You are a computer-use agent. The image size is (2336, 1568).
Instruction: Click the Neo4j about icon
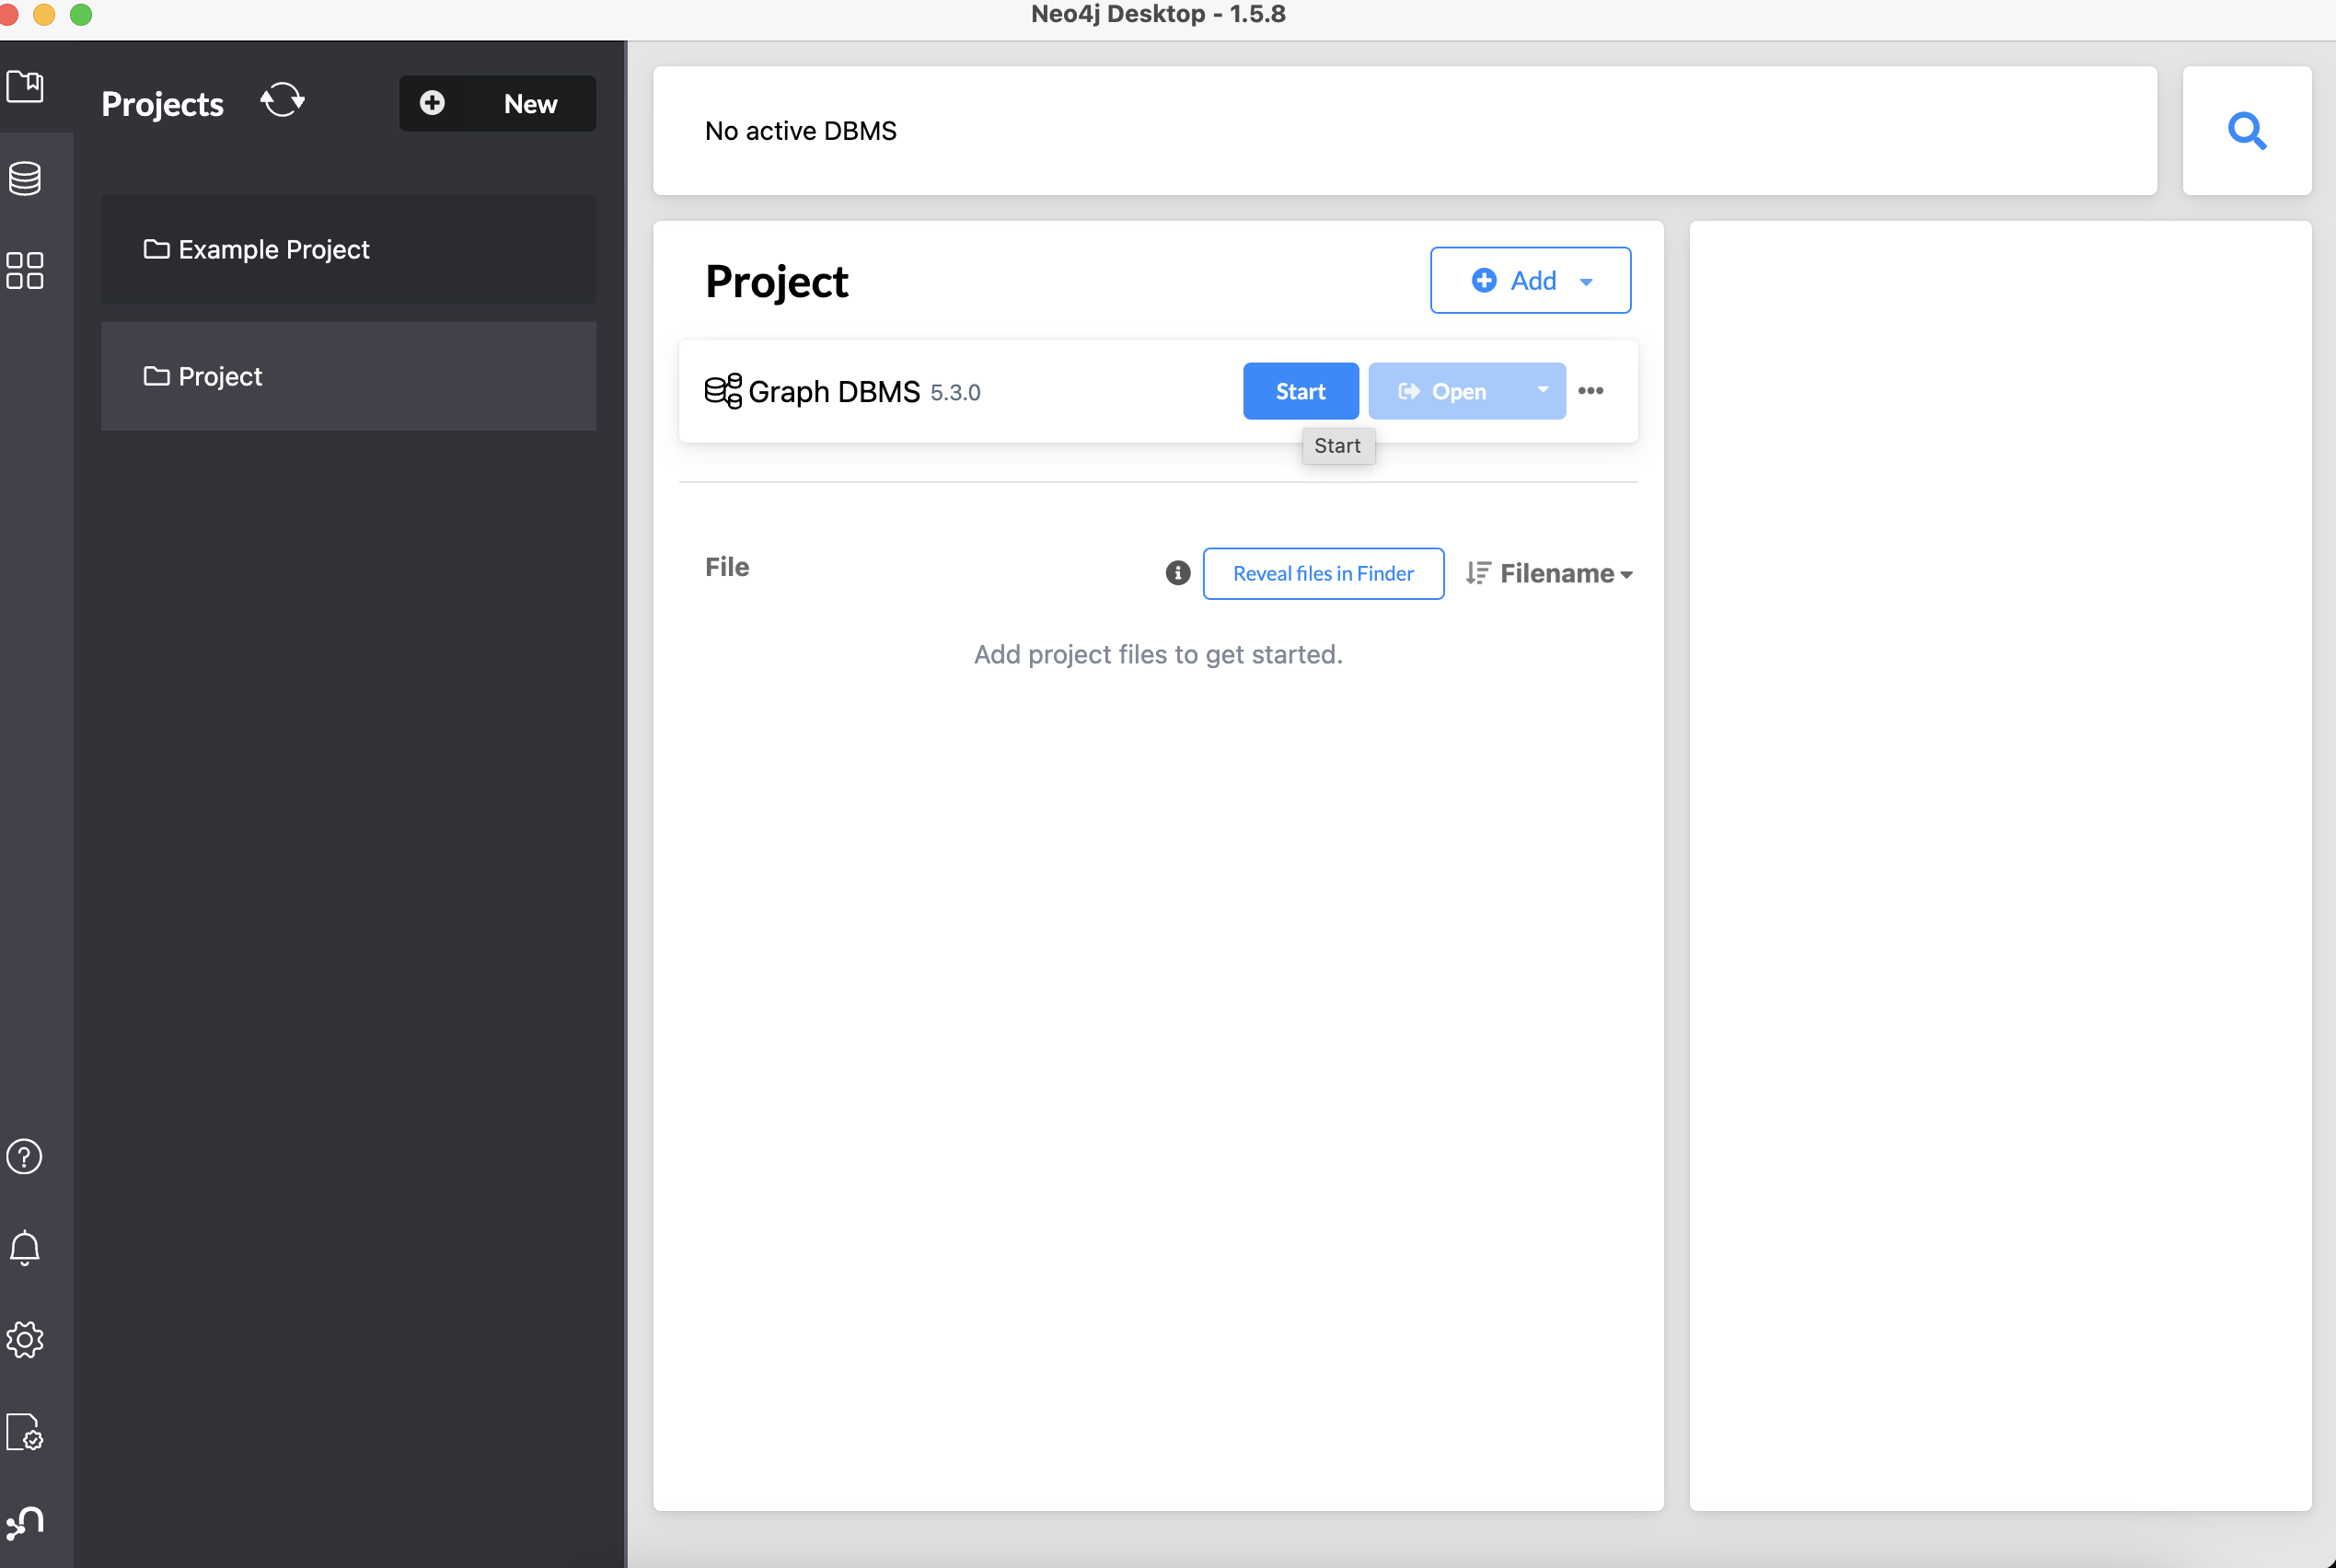(x=25, y=1523)
